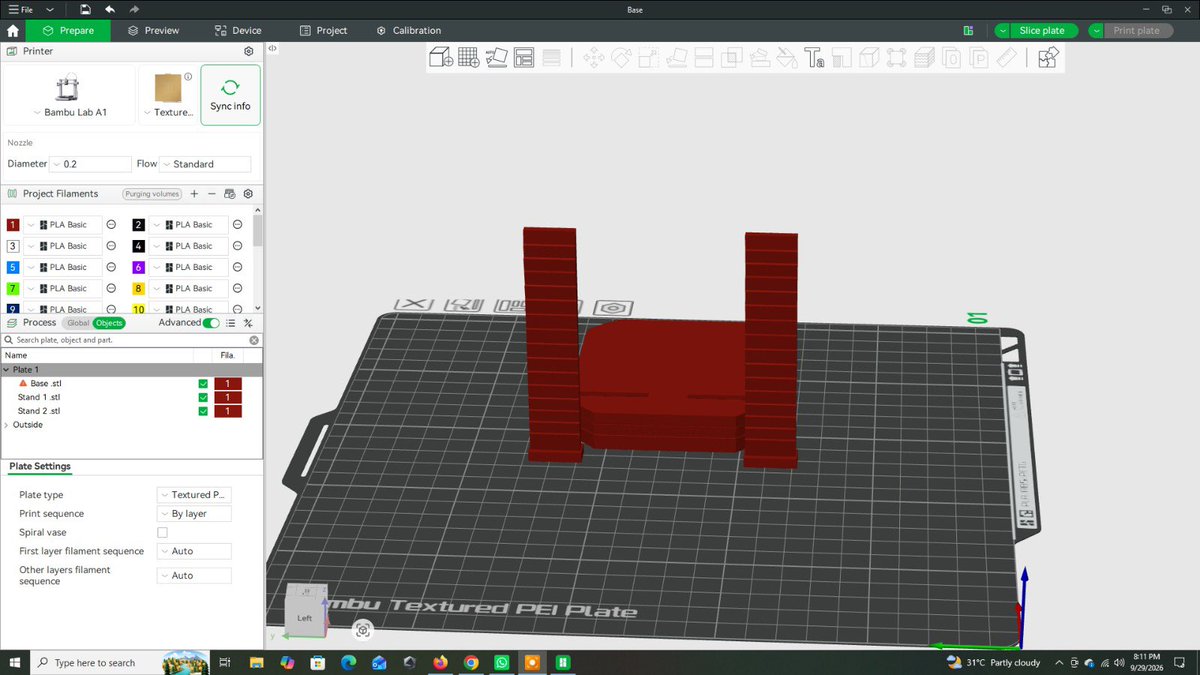Viewport: 1200px width, 675px height.
Task: Open Printer settings gear icon
Action: (x=248, y=51)
